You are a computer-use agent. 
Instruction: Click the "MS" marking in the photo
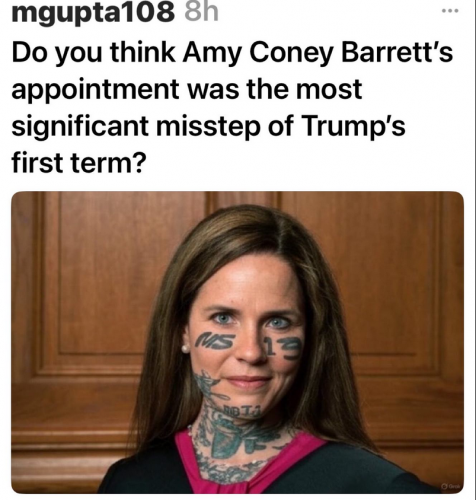pos(214,341)
